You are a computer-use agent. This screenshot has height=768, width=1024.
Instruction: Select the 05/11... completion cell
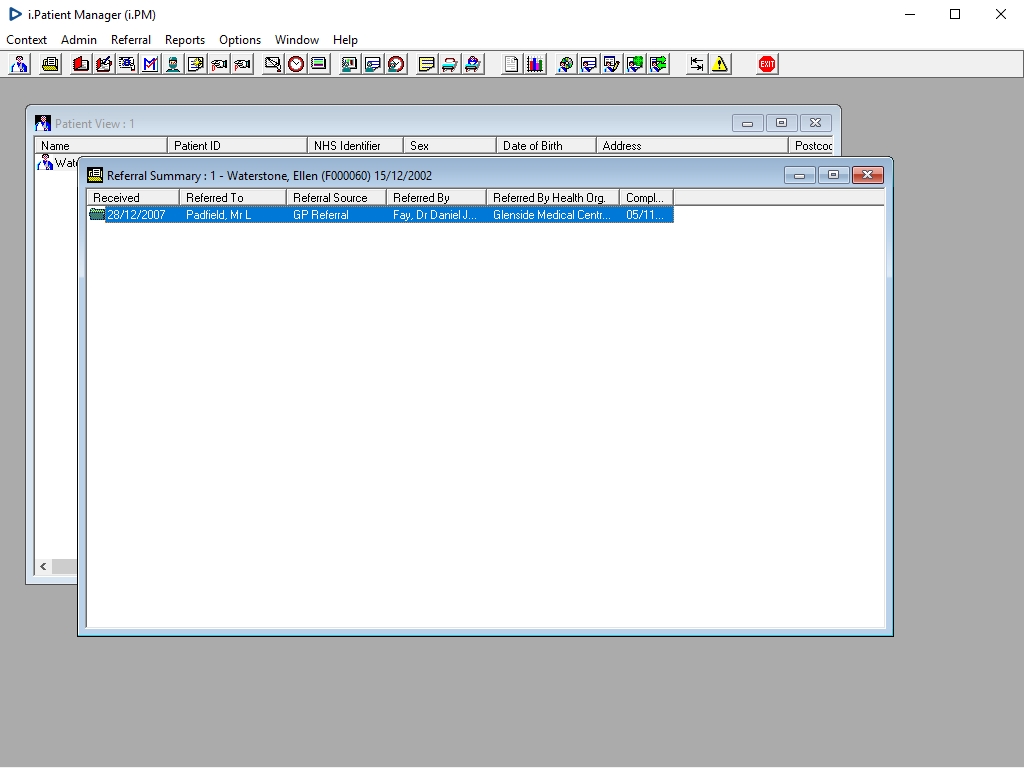click(x=645, y=215)
